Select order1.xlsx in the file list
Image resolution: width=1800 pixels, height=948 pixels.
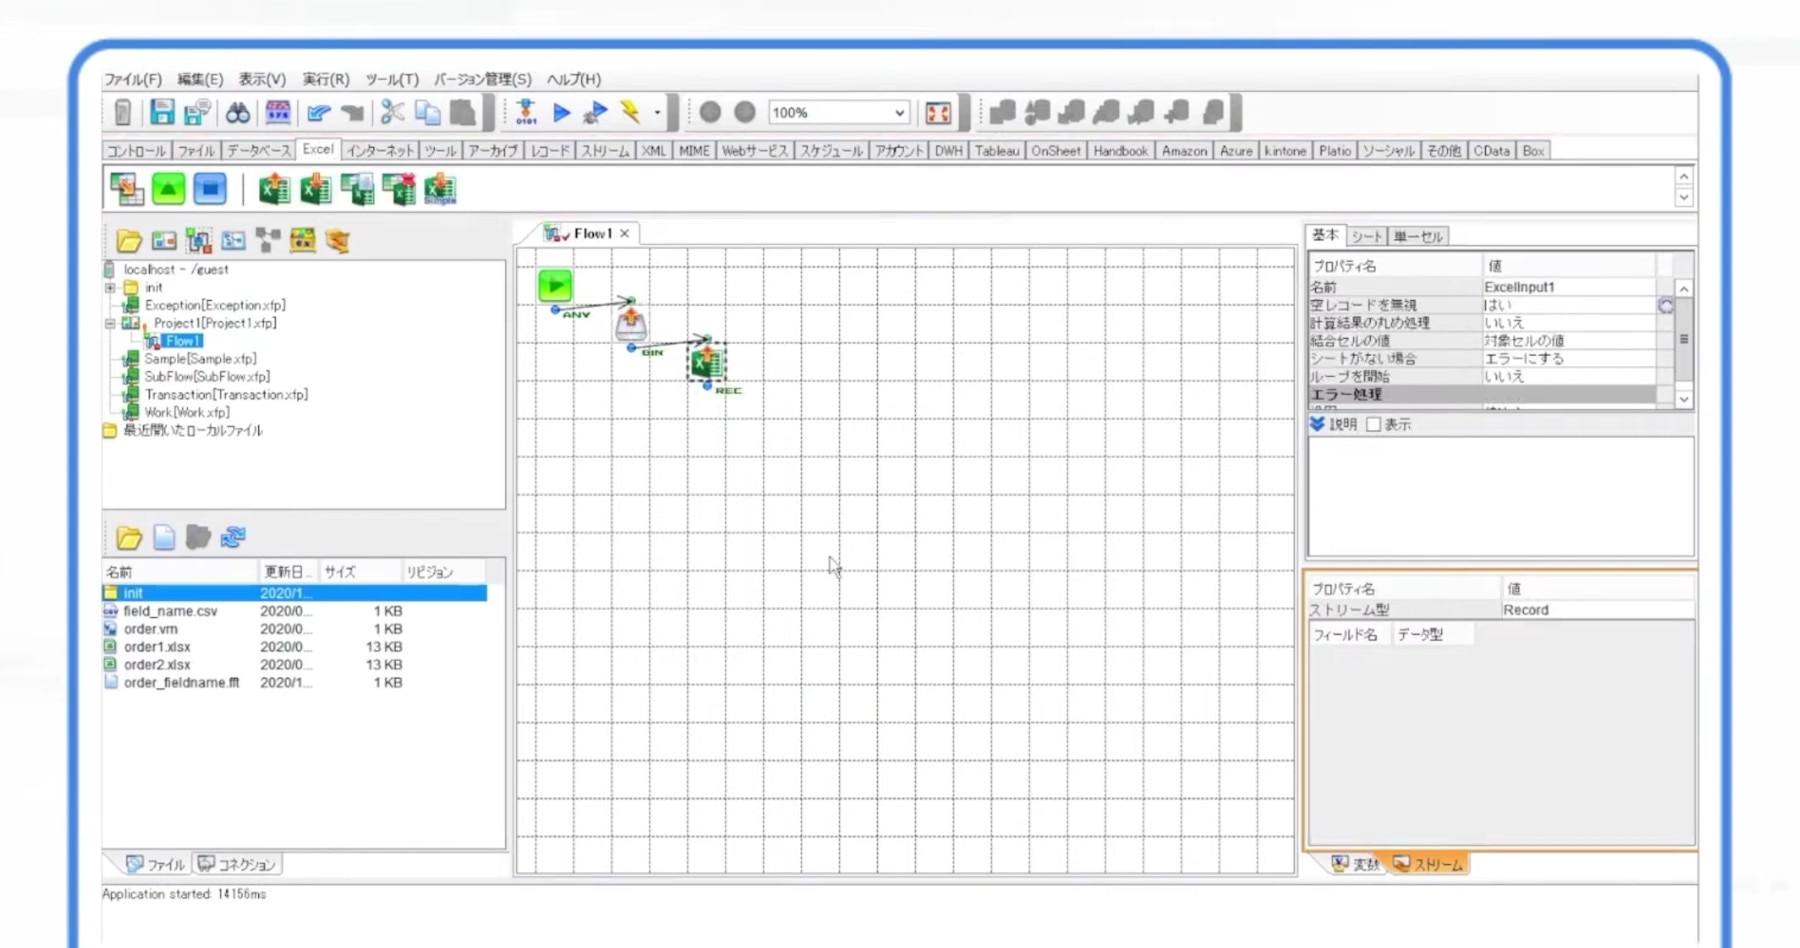pos(157,647)
